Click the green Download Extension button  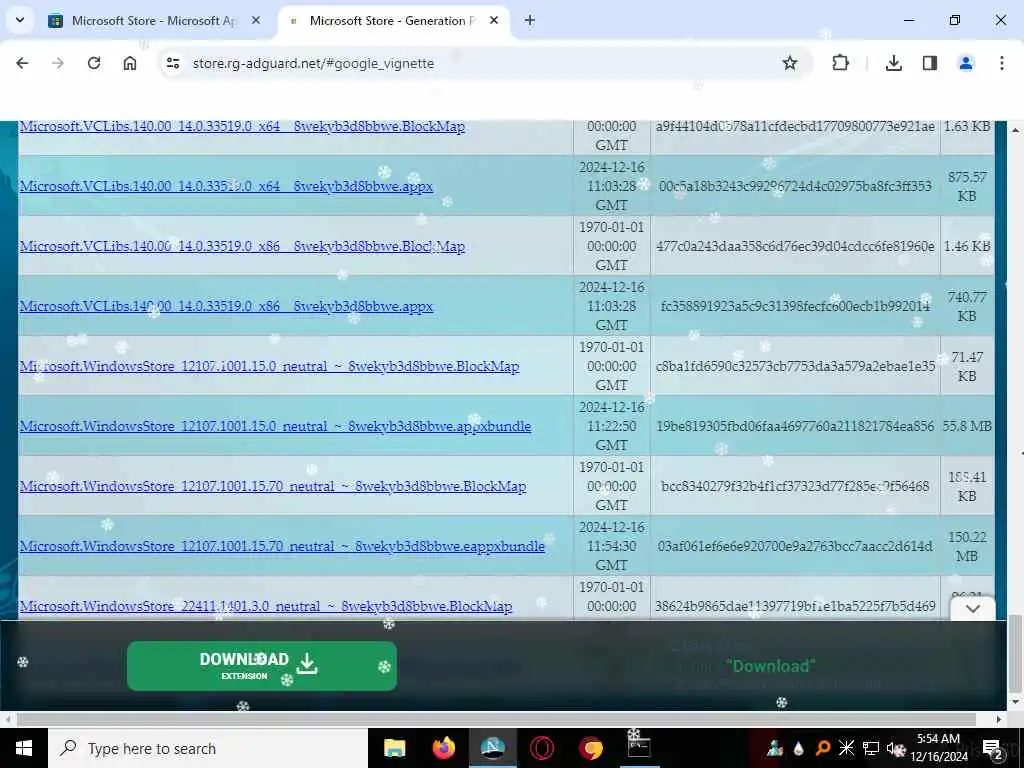262,665
